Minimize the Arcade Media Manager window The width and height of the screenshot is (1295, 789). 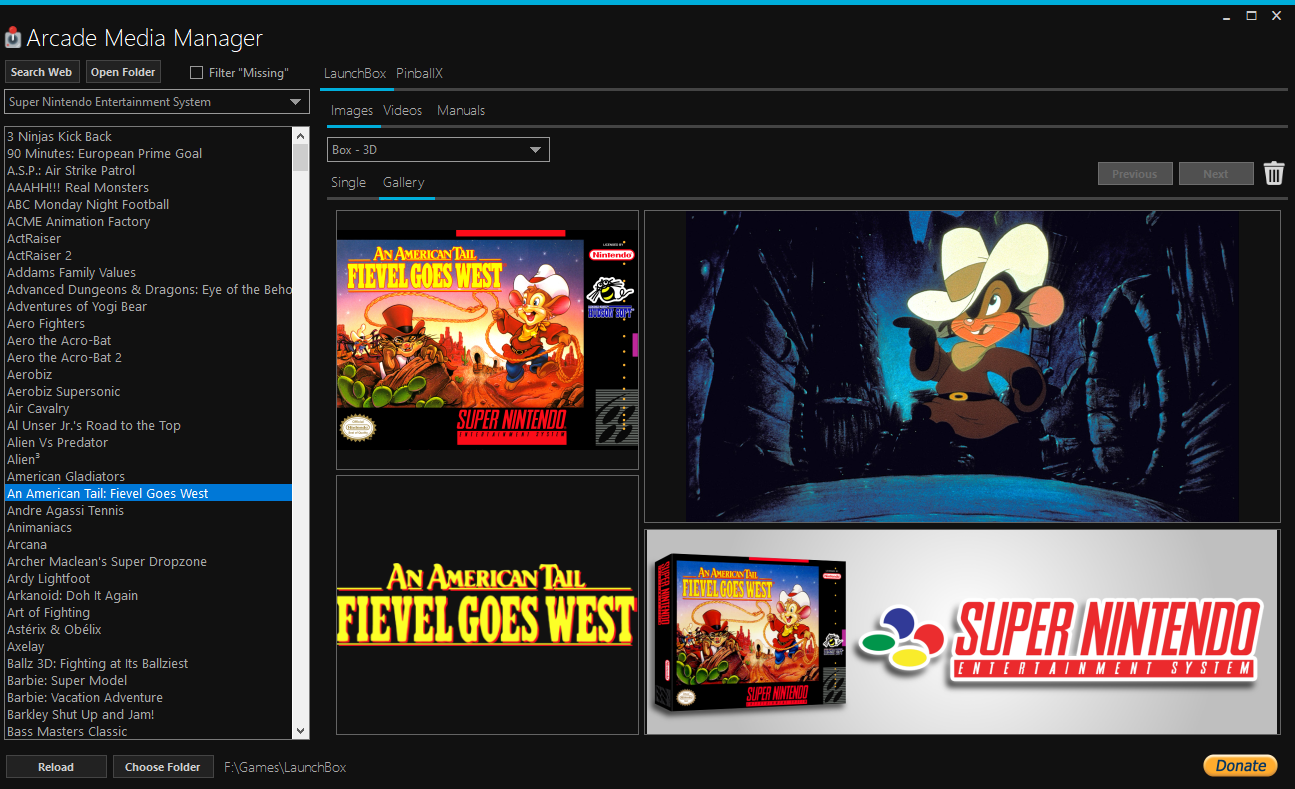[x=1227, y=16]
